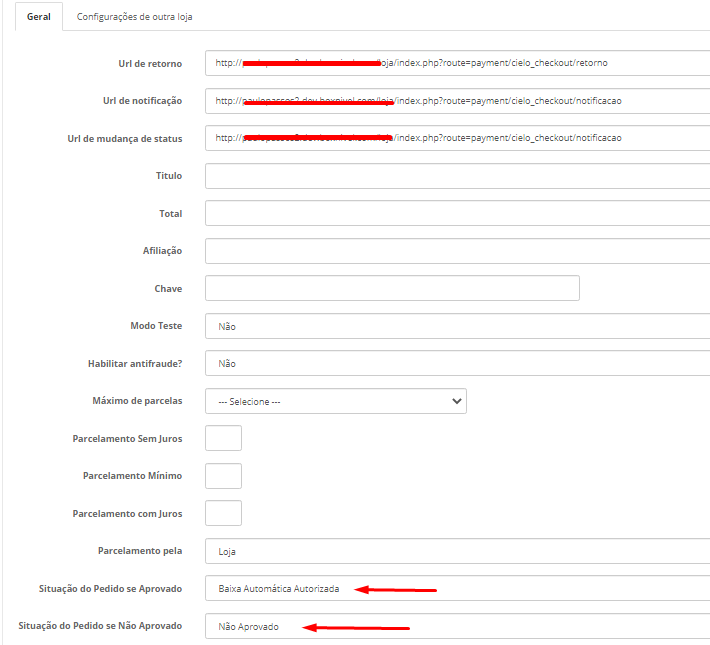Open the Situação do Pedido se Não Aprovado dropdown
The width and height of the screenshot is (710, 645).
pos(456,627)
